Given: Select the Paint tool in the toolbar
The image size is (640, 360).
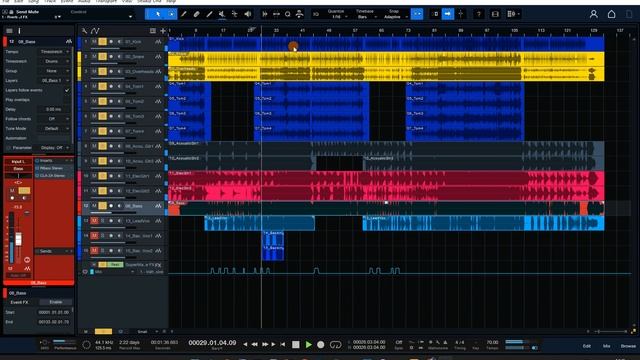Looking at the screenshot, I should tap(209, 14).
